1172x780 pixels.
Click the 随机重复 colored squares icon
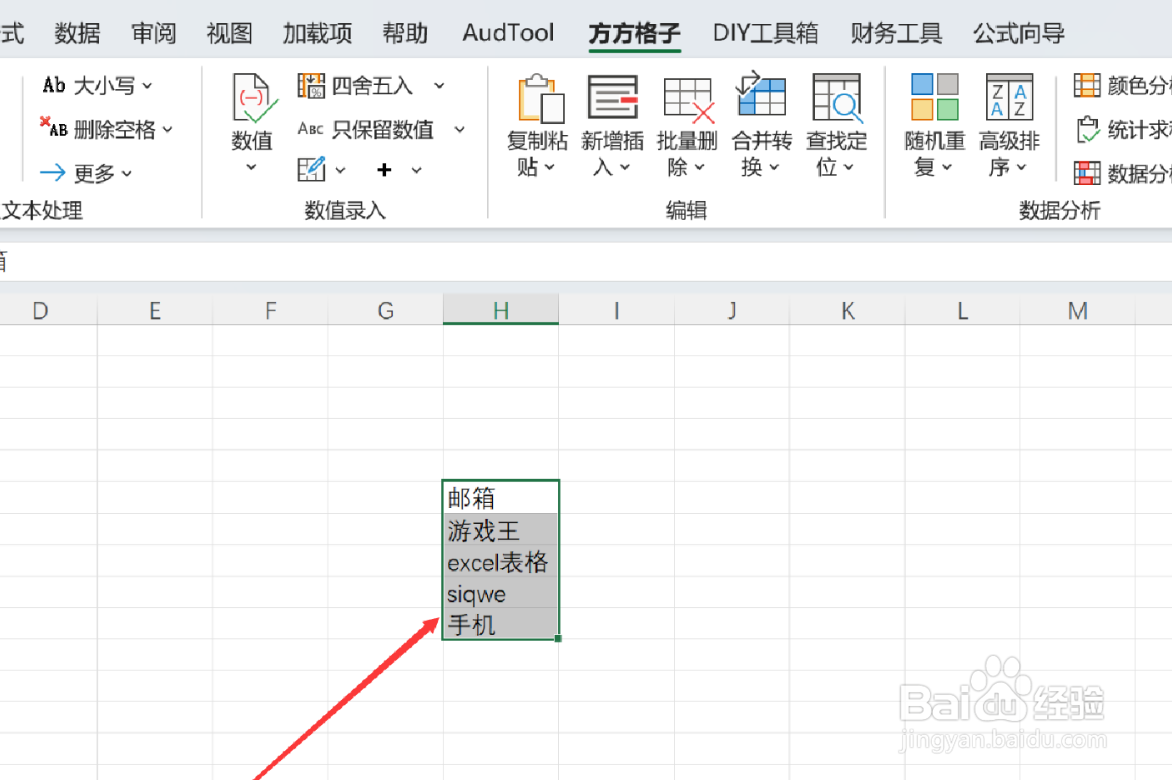[x=934, y=97]
